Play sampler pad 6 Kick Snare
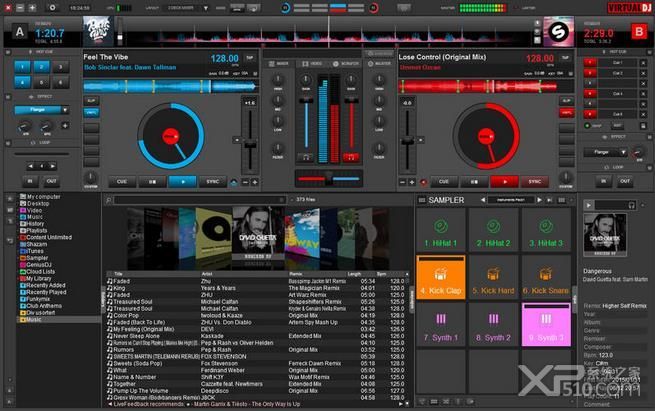 [x=546, y=277]
